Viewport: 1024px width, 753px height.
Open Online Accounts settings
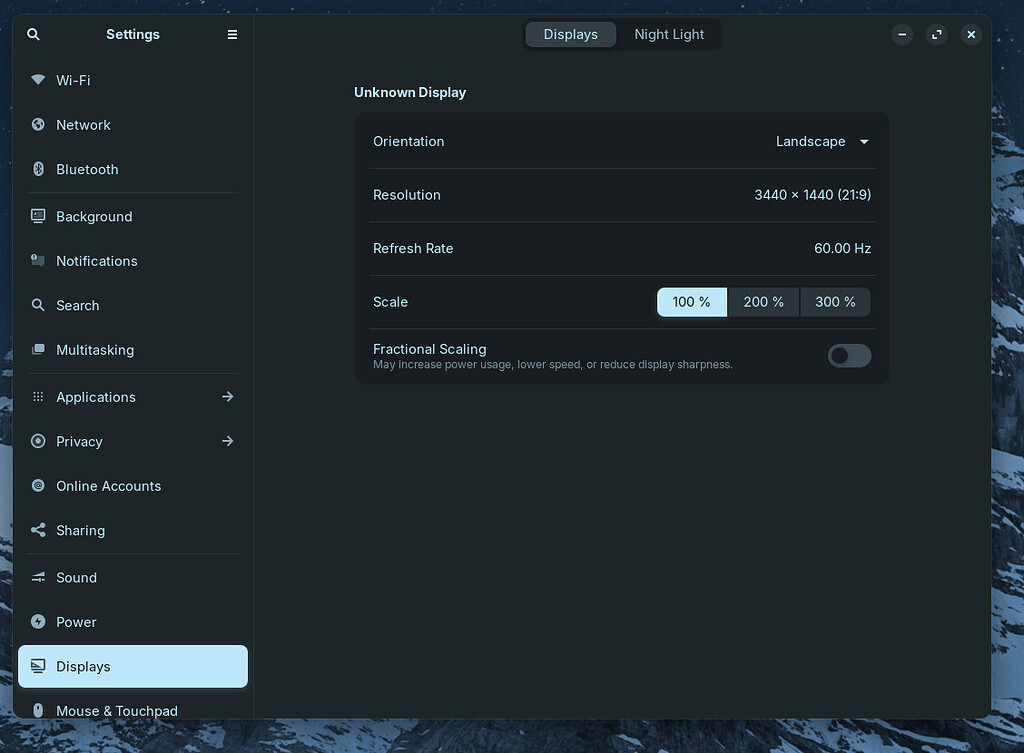[x=133, y=485]
